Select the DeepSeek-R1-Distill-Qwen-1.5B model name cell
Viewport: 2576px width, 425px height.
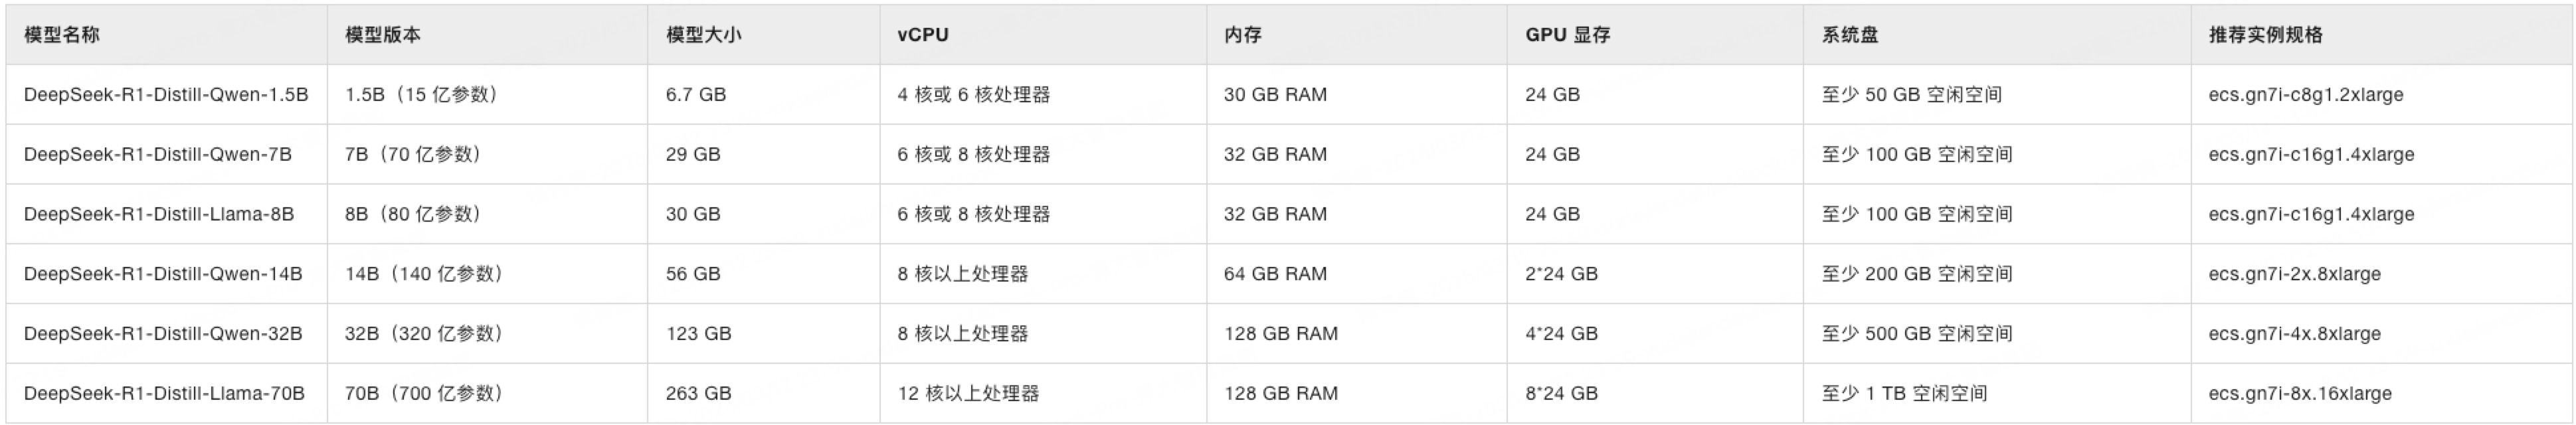point(166,95)
